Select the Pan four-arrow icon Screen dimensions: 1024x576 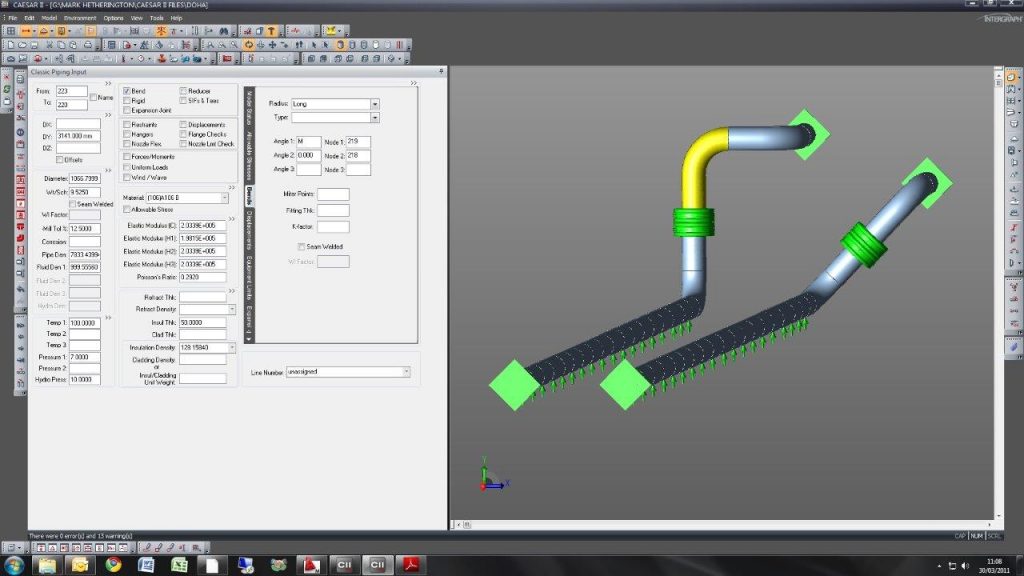coord(272,45)
